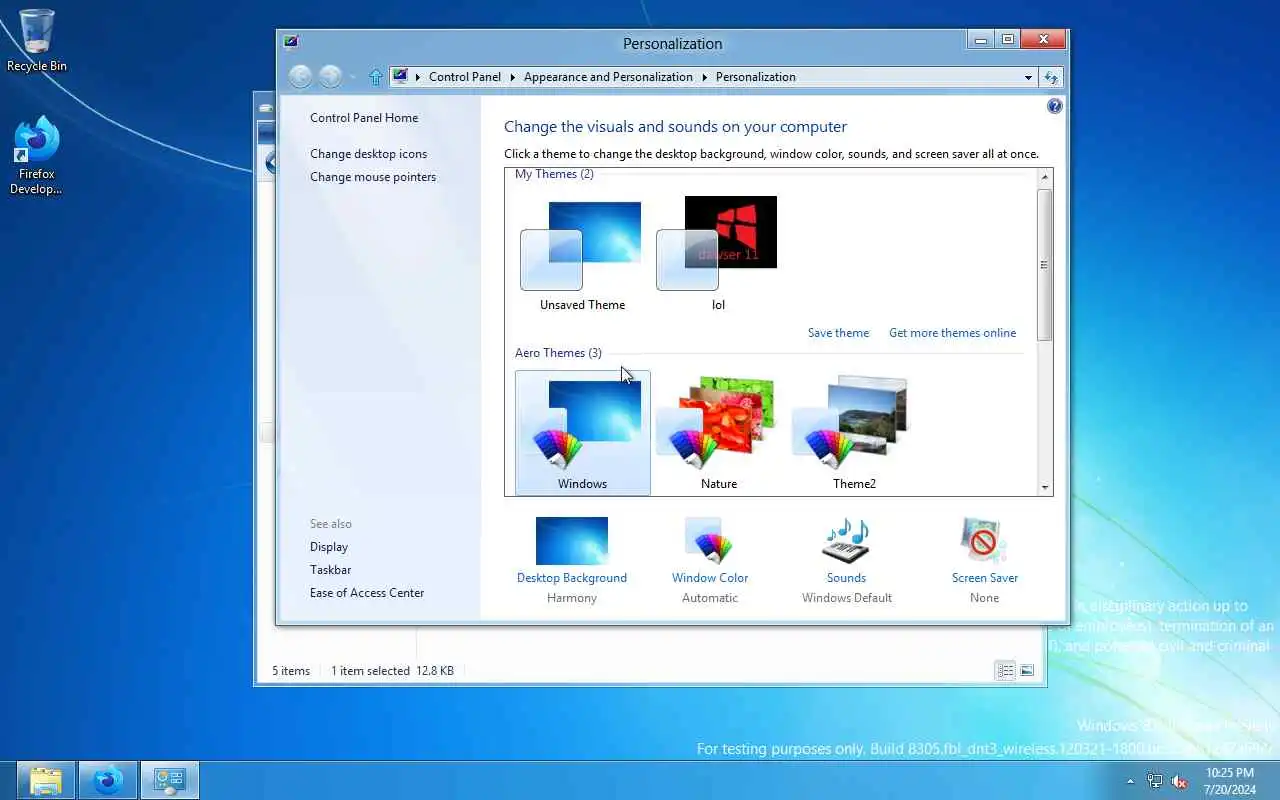Image resolution: width=1280 pixels, height=800 pixels.
Task: Click the "My Themes (2)" group header
Action: coord(554,174)
